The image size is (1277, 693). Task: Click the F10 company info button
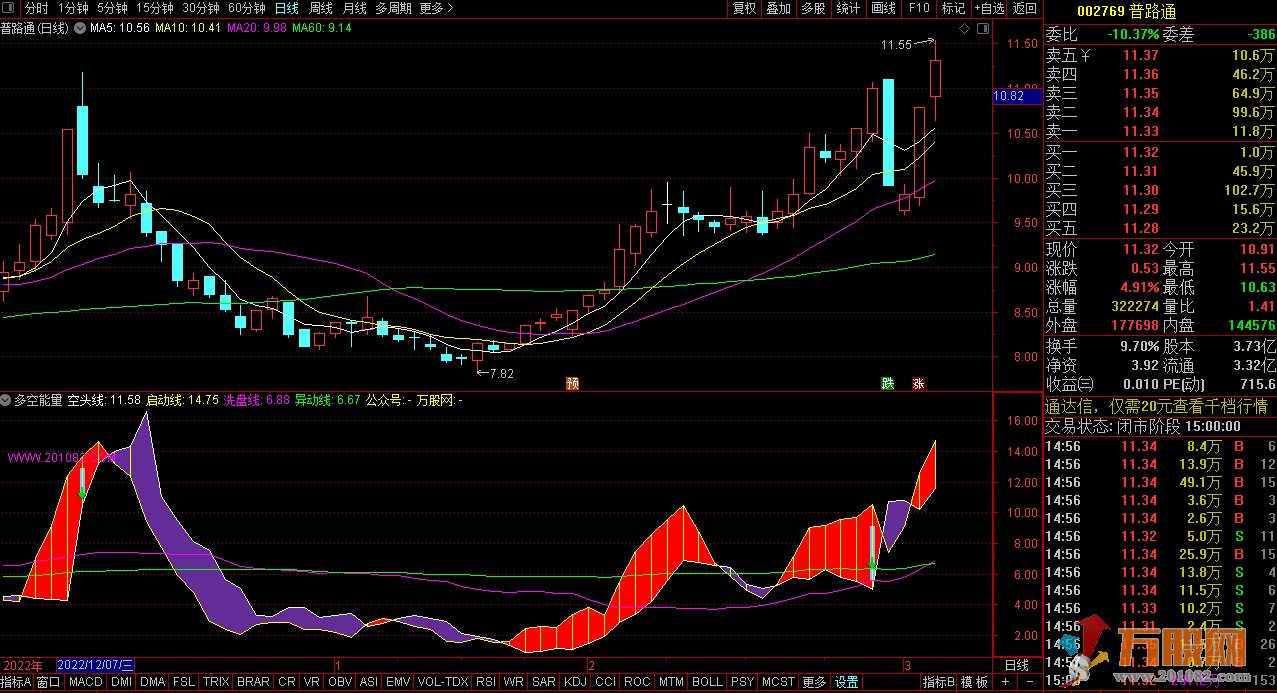point(919,8)
